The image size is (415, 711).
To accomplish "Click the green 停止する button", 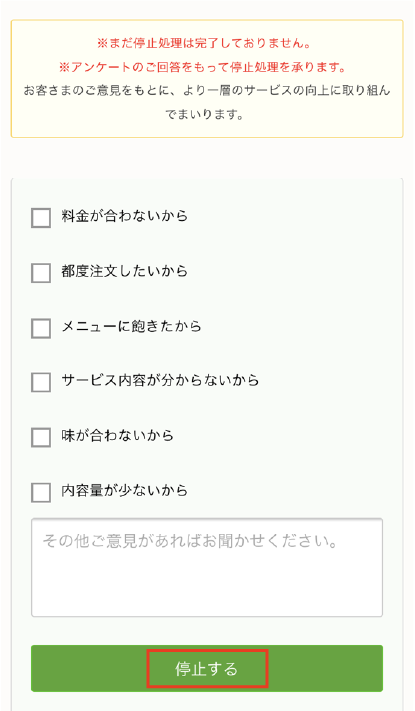I will pos(207,668).
